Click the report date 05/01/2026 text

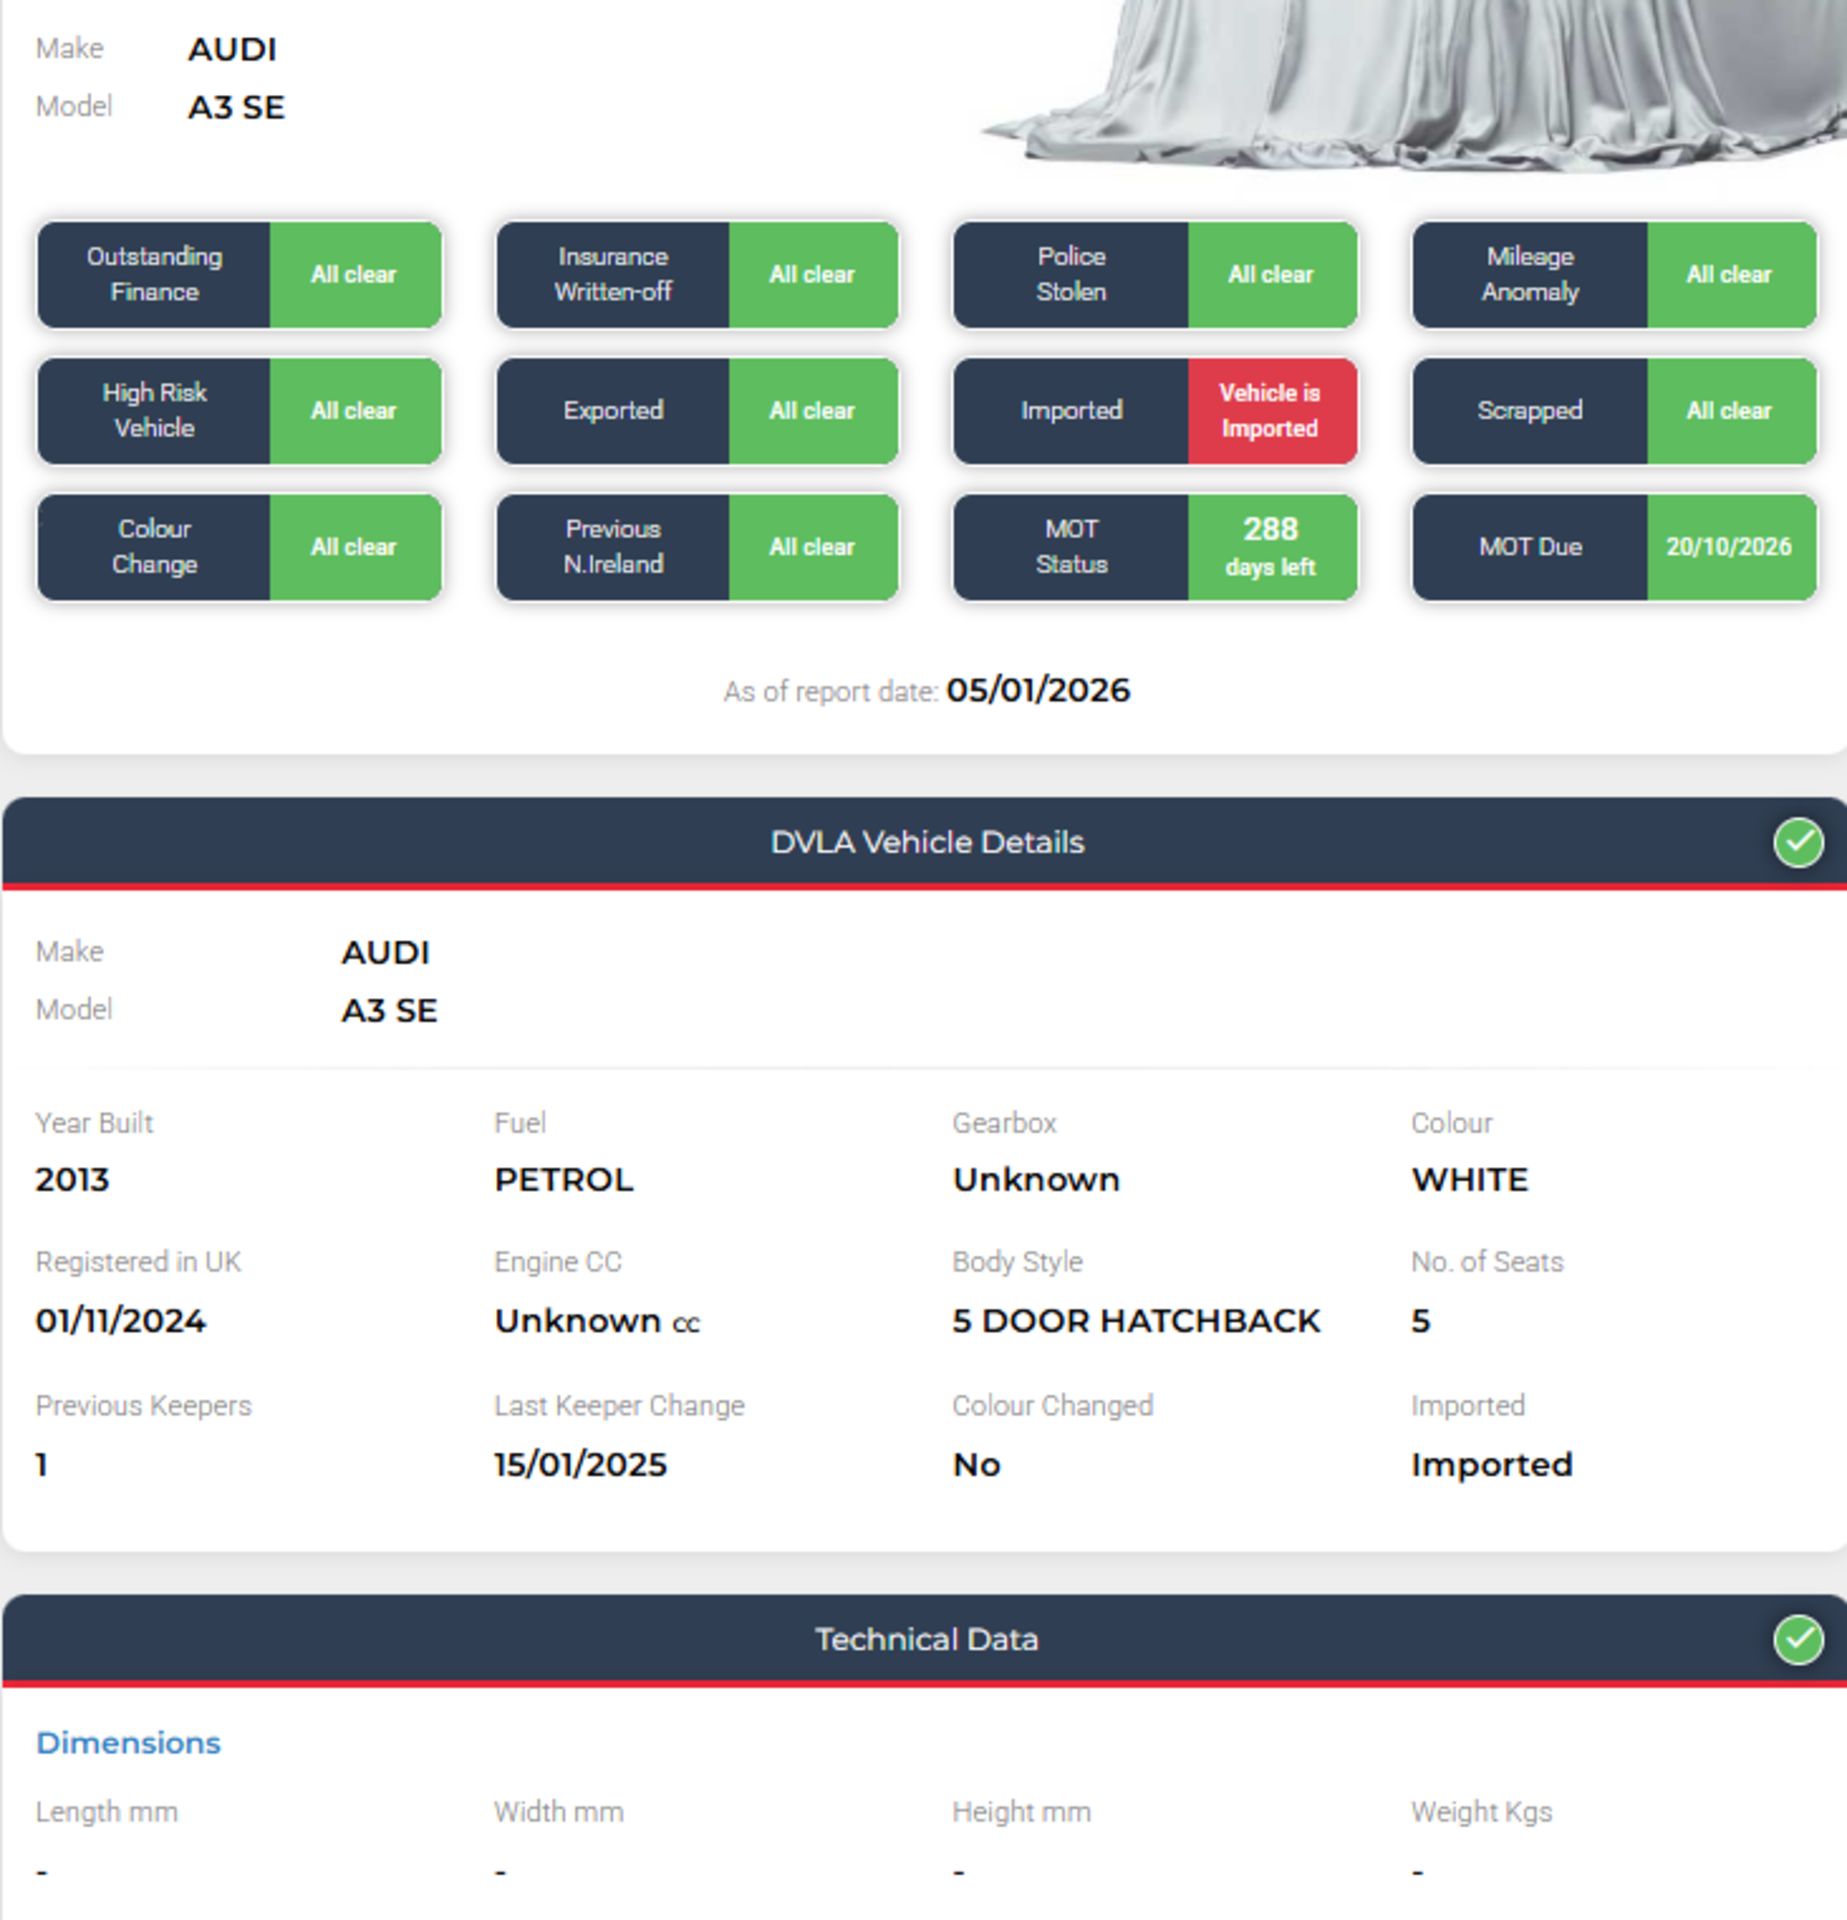tap(1037, 690)
